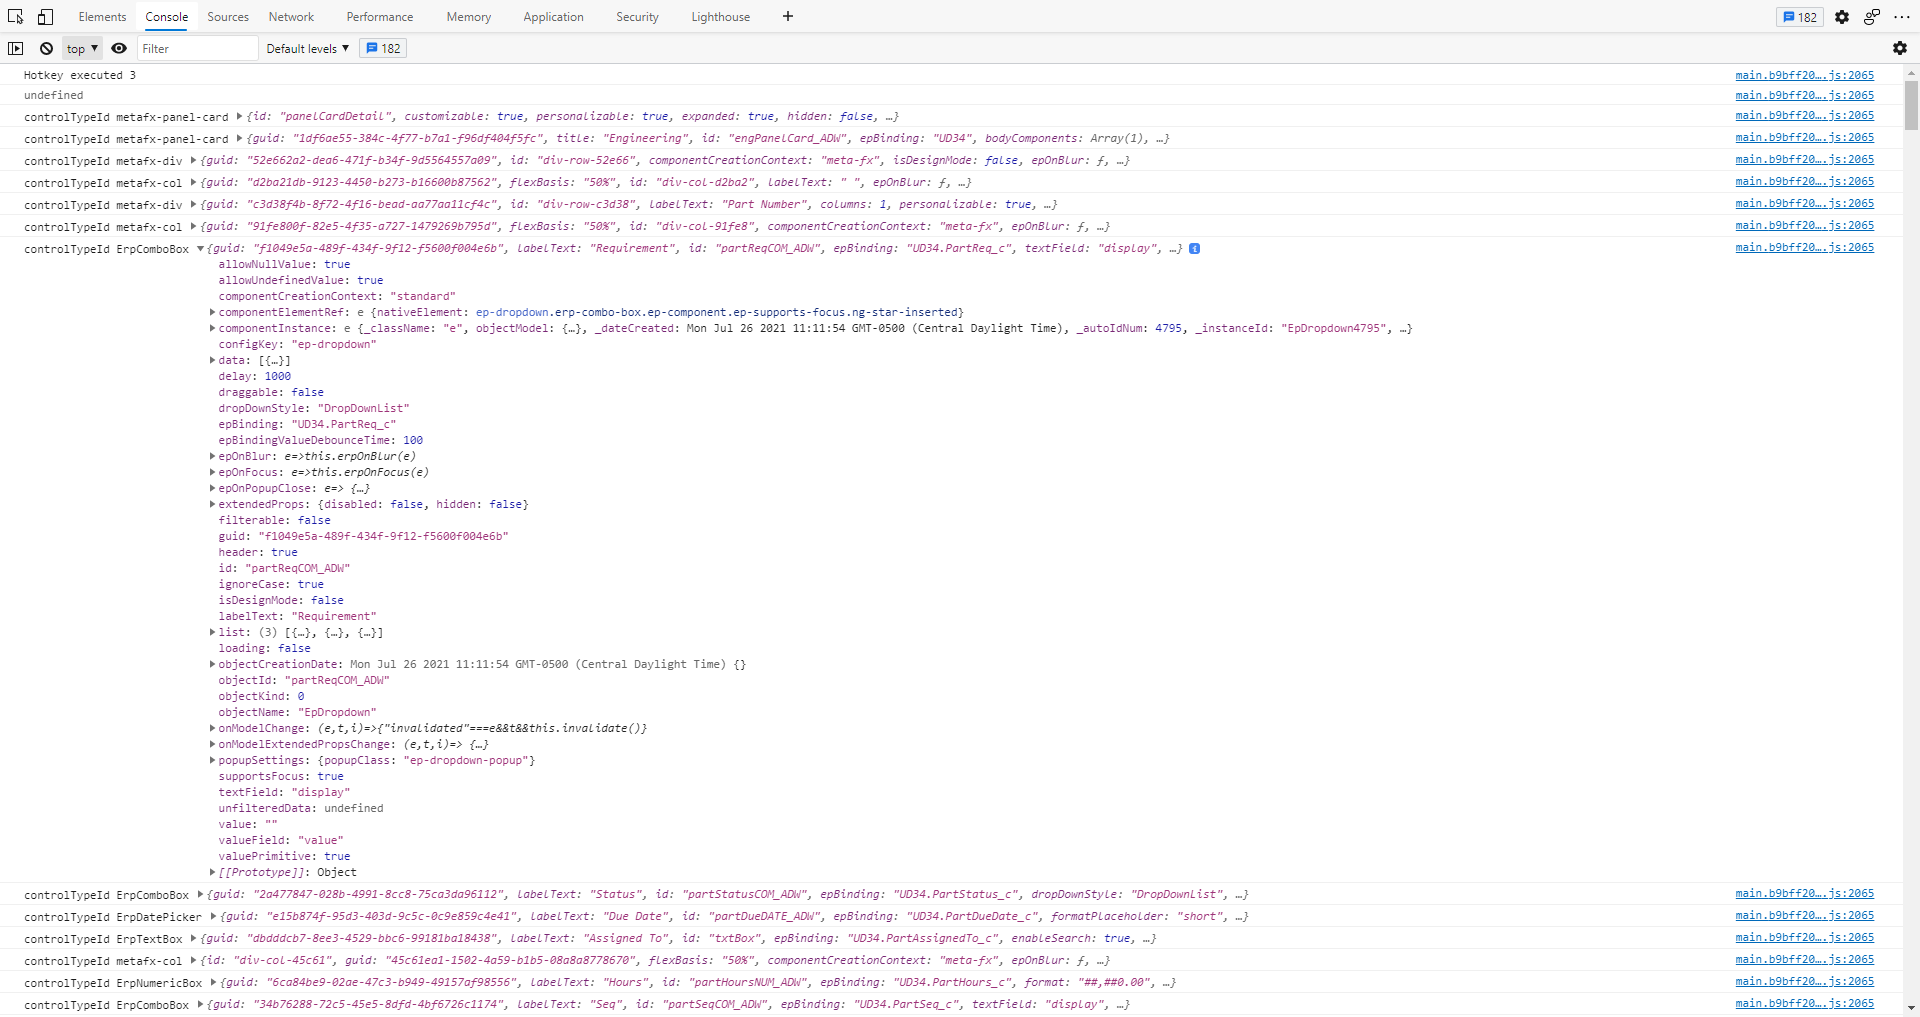Click the scrollbar down arrow
1920x1017 pixels.
[x=1911, y=1008]
